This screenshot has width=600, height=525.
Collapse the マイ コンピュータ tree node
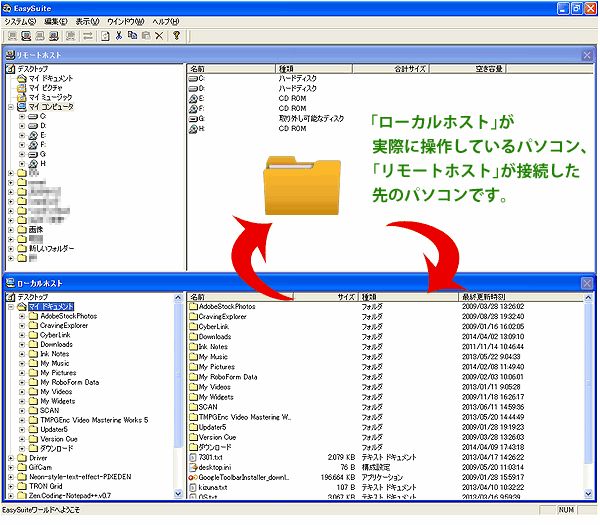(x=10, y=107)
